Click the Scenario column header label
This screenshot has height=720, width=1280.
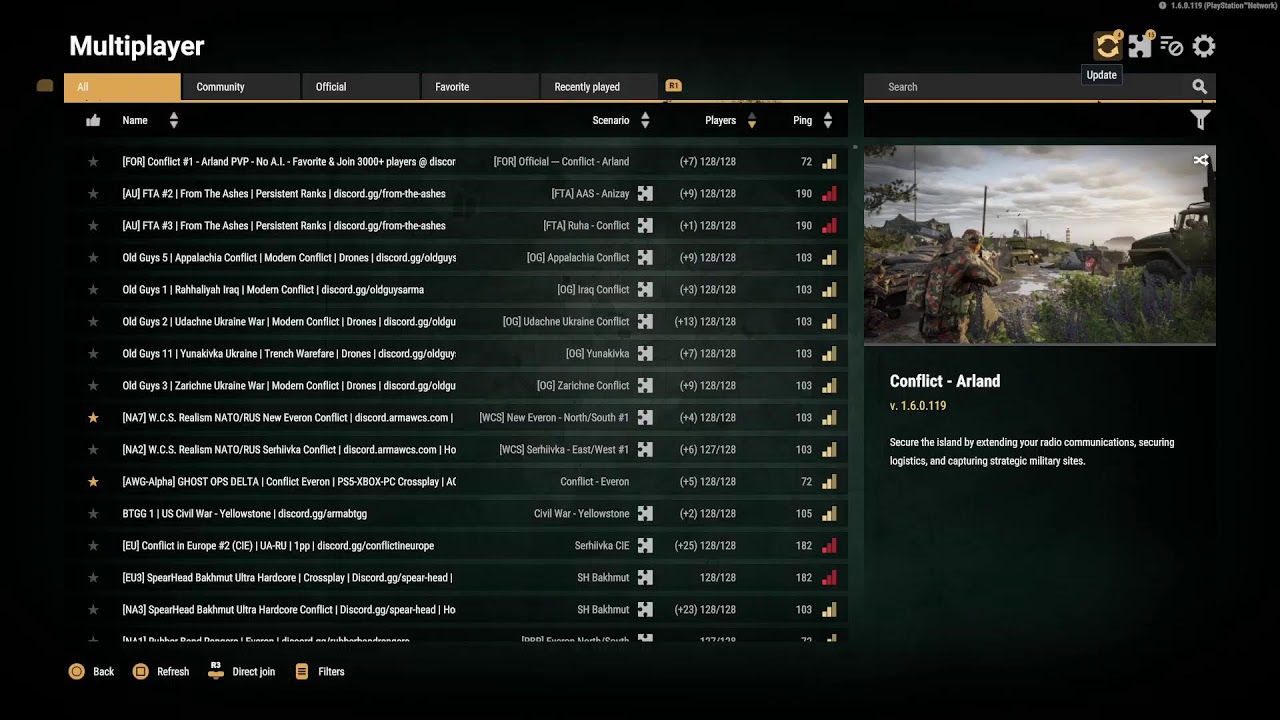[611, 120]
